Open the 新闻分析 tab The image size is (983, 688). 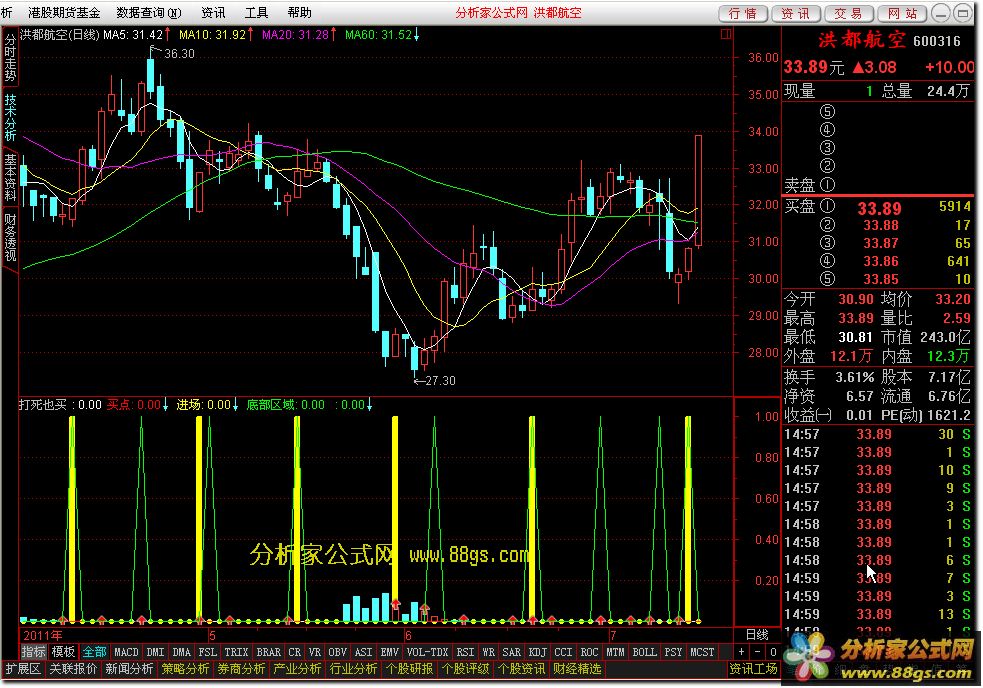pos(129,669)
